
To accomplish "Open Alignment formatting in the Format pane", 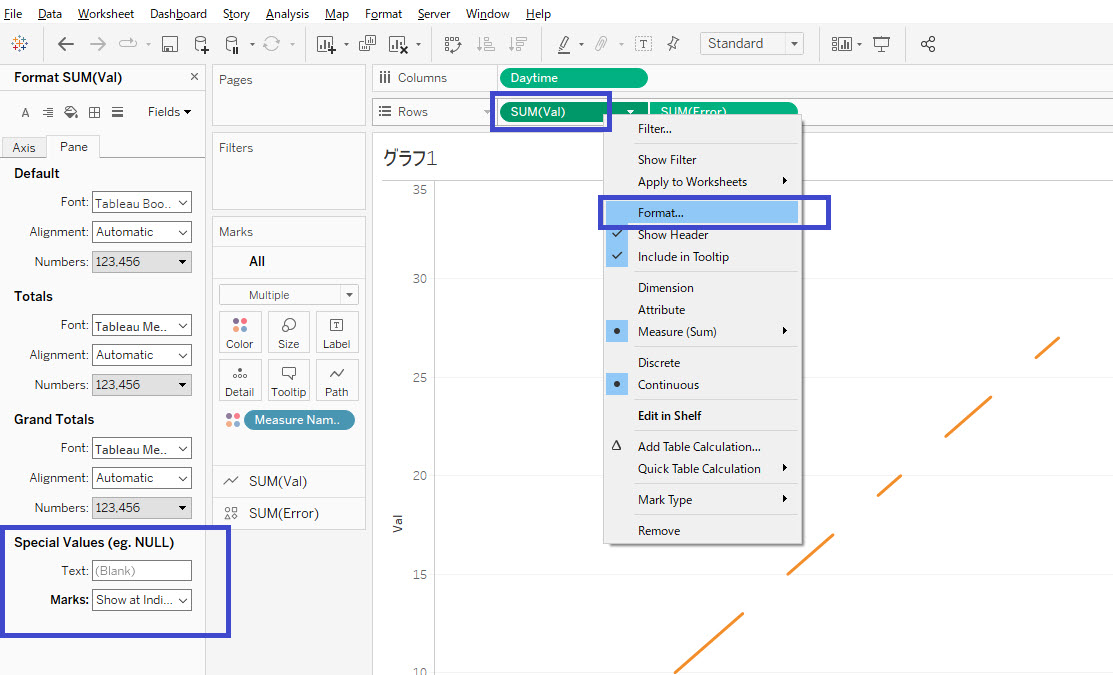I will tap(48, 112).
